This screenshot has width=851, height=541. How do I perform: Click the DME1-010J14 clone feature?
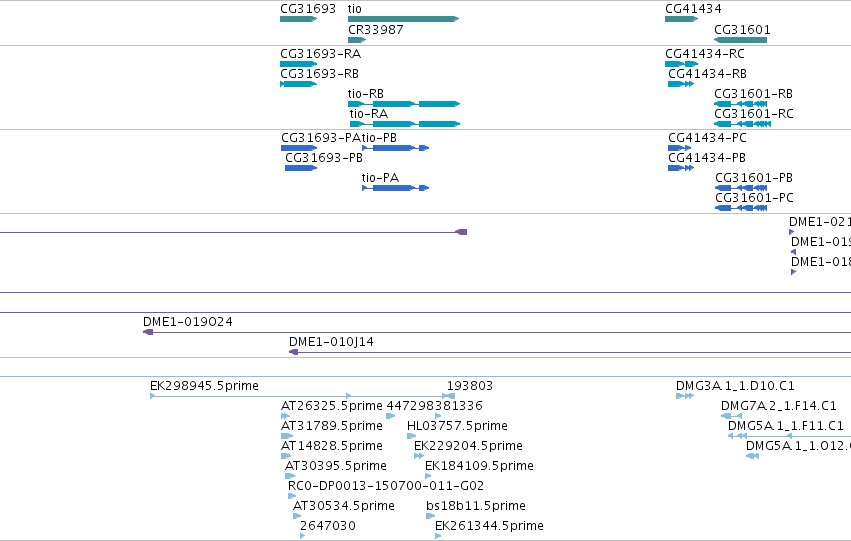(x=570, y=352)
